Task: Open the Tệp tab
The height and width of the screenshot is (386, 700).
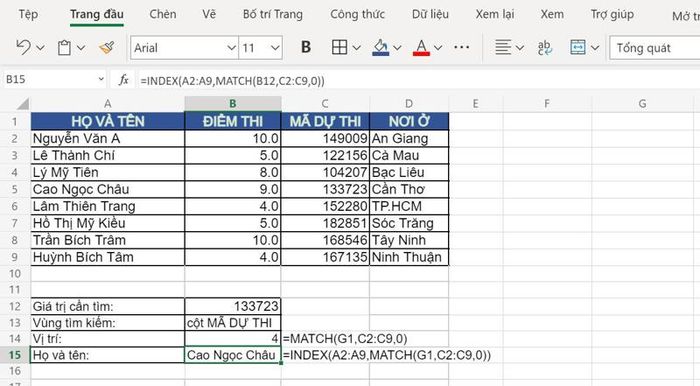Action: 28,14
